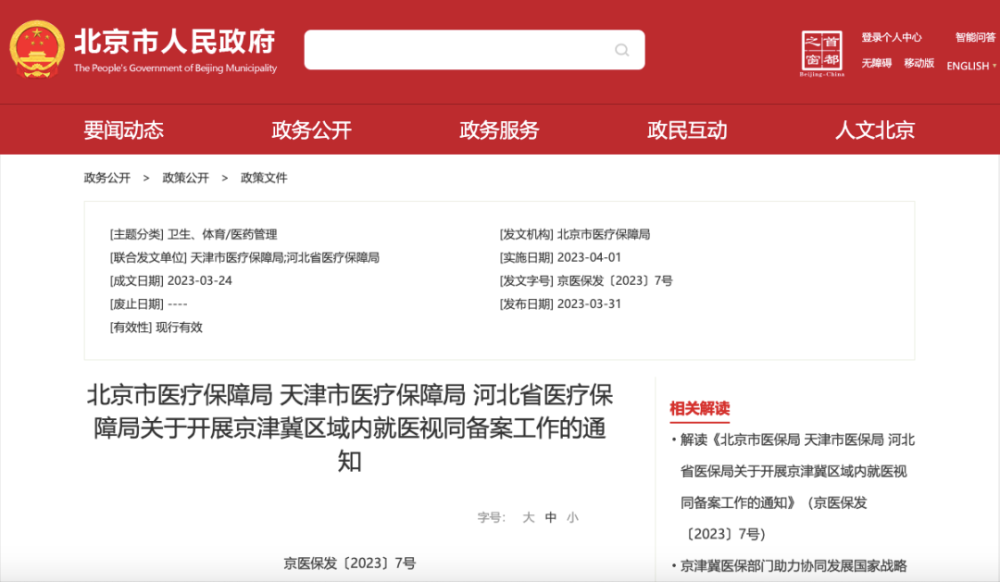Click the 政务公开 breadcrumb link
Image resolution: width=1000 pixels, height=582 pixels.
(x=106, y=177)
